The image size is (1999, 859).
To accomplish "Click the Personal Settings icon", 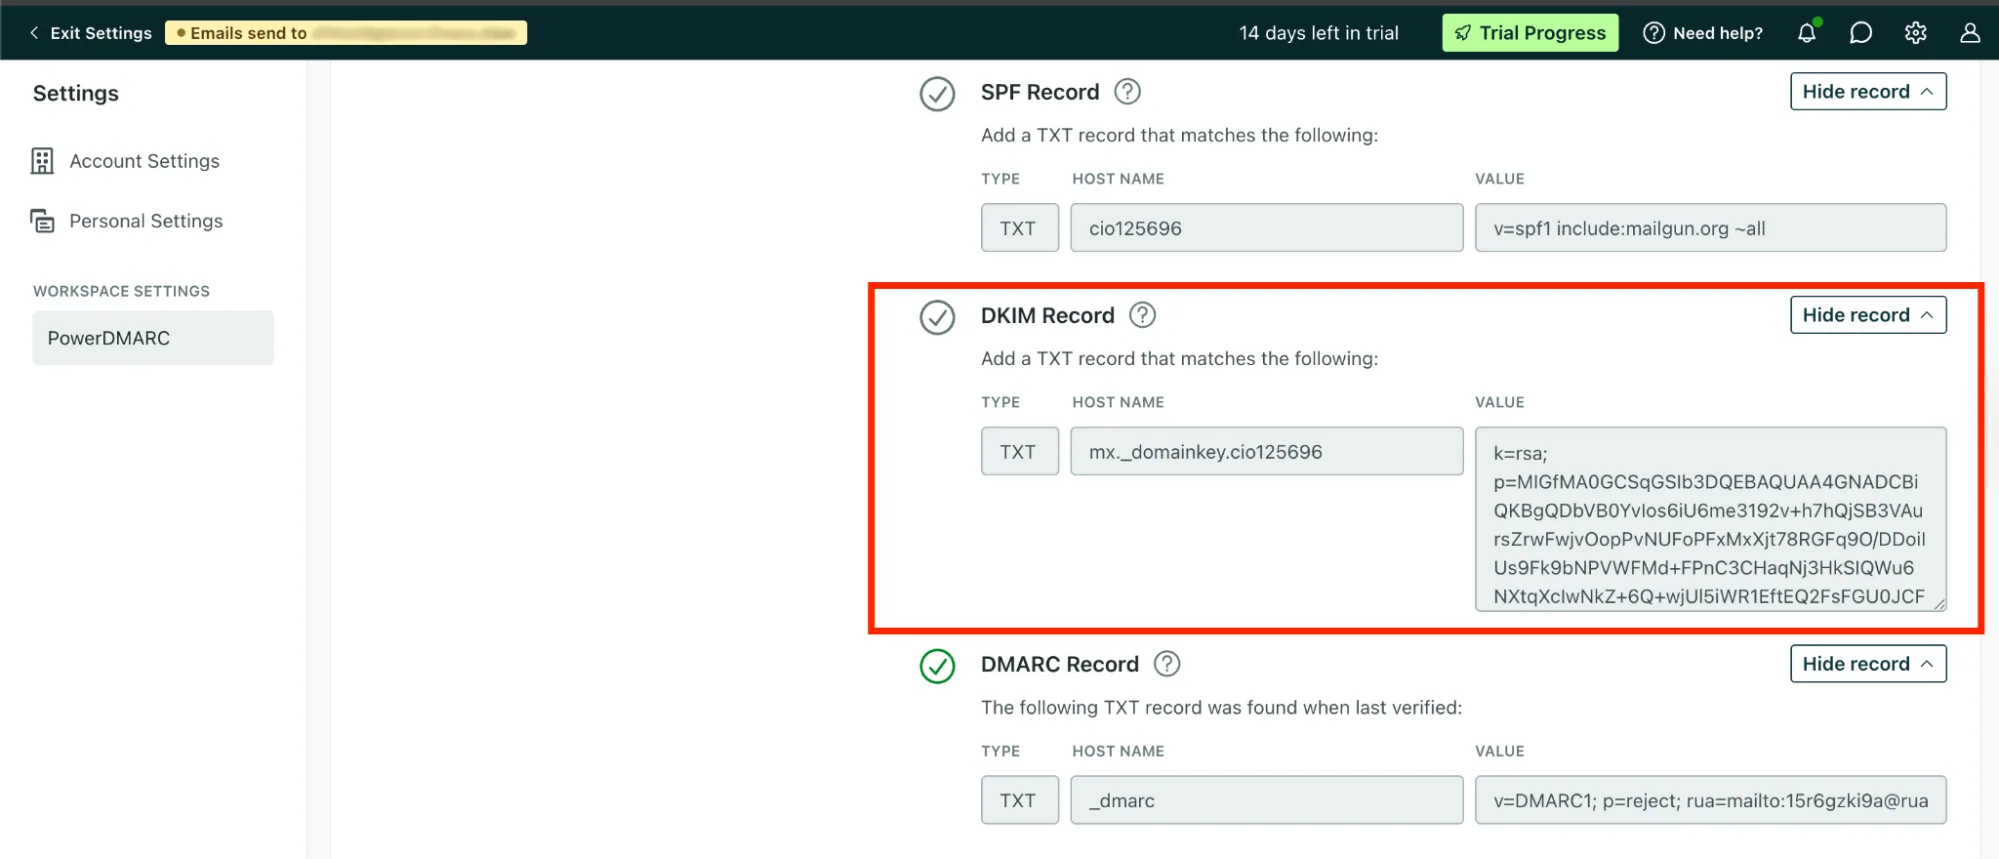I will coord(42,221).
